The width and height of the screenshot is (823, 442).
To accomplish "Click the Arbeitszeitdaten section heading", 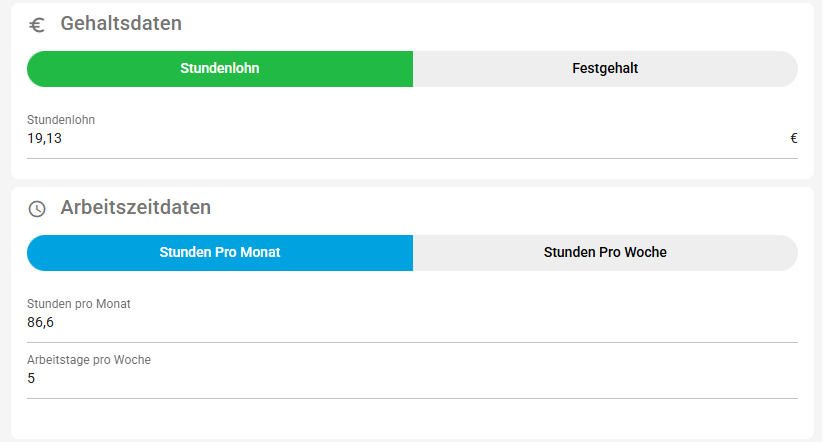I will (136, 207).
